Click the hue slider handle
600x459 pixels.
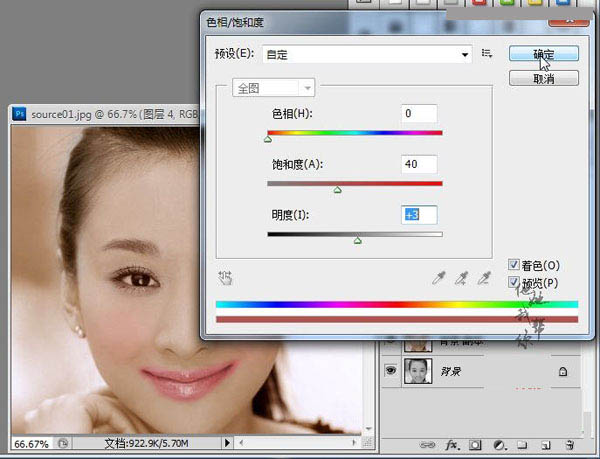268,140
